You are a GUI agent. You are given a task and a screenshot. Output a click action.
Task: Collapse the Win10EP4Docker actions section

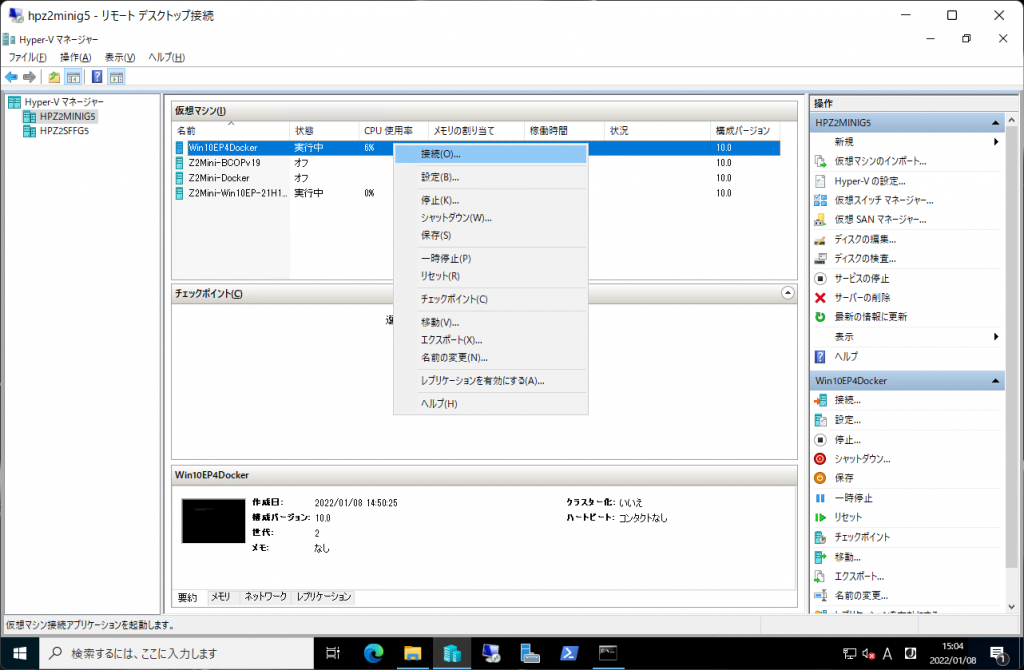pos(995,381)
